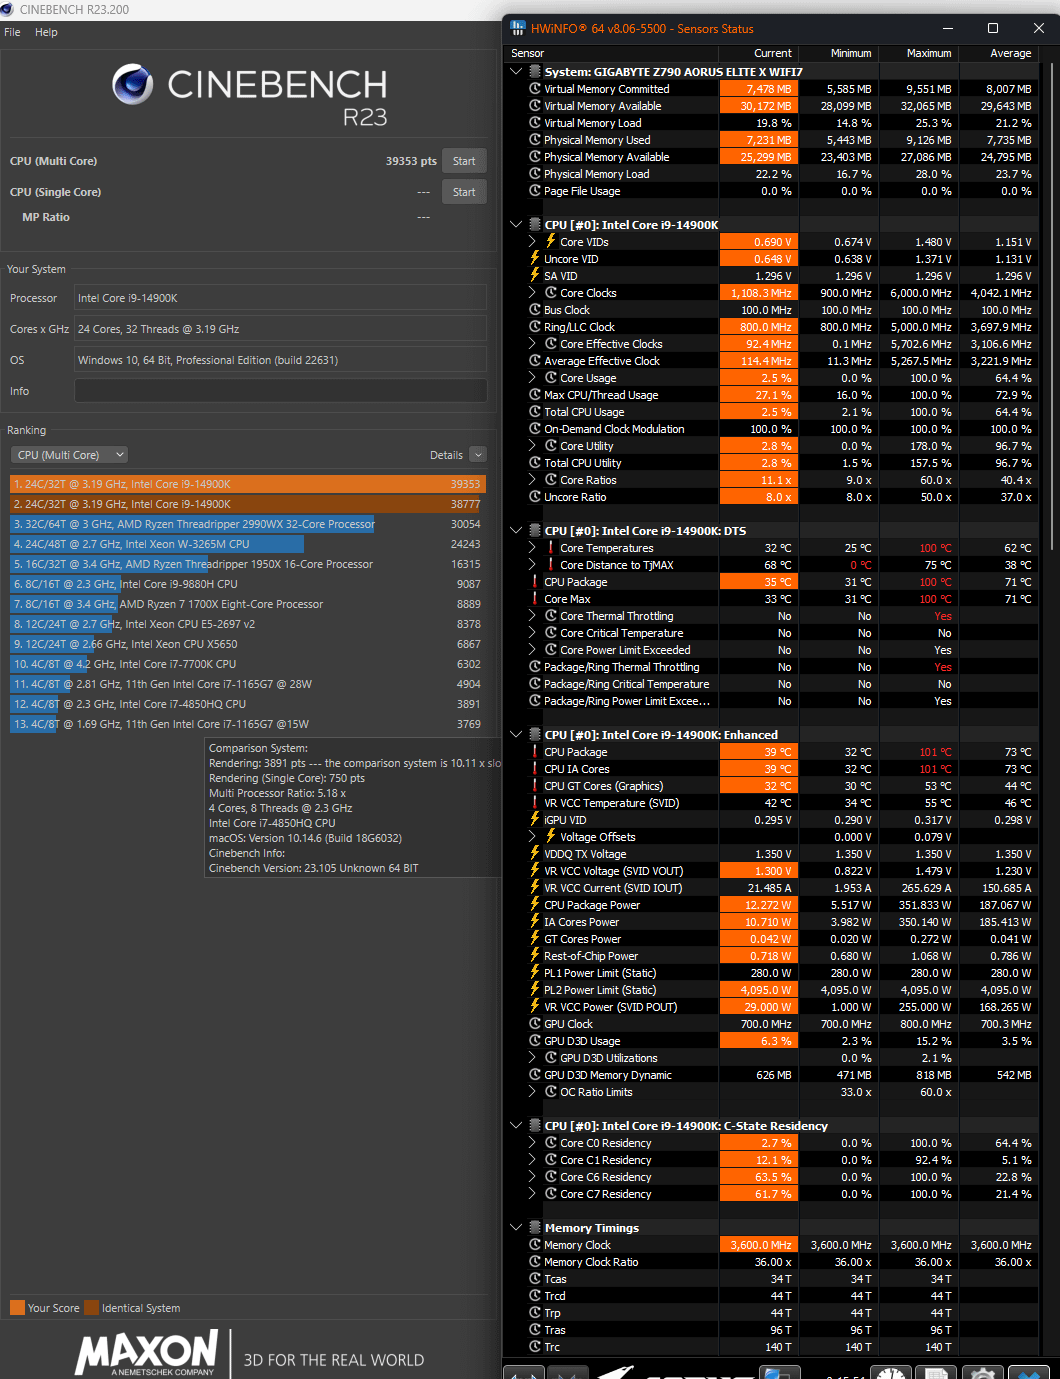
Task: Expand the OC Ratio Limits row
Action: pyautogui.click(x=533, y=1092)
